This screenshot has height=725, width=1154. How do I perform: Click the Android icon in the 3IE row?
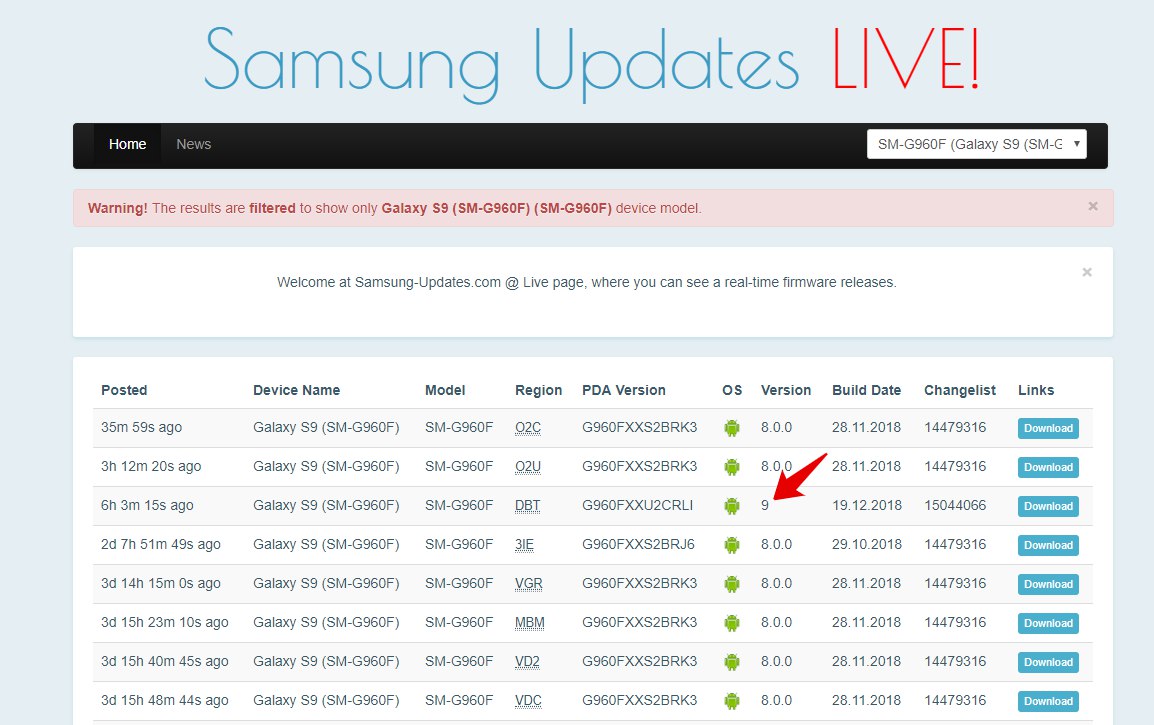click(732, 545)
